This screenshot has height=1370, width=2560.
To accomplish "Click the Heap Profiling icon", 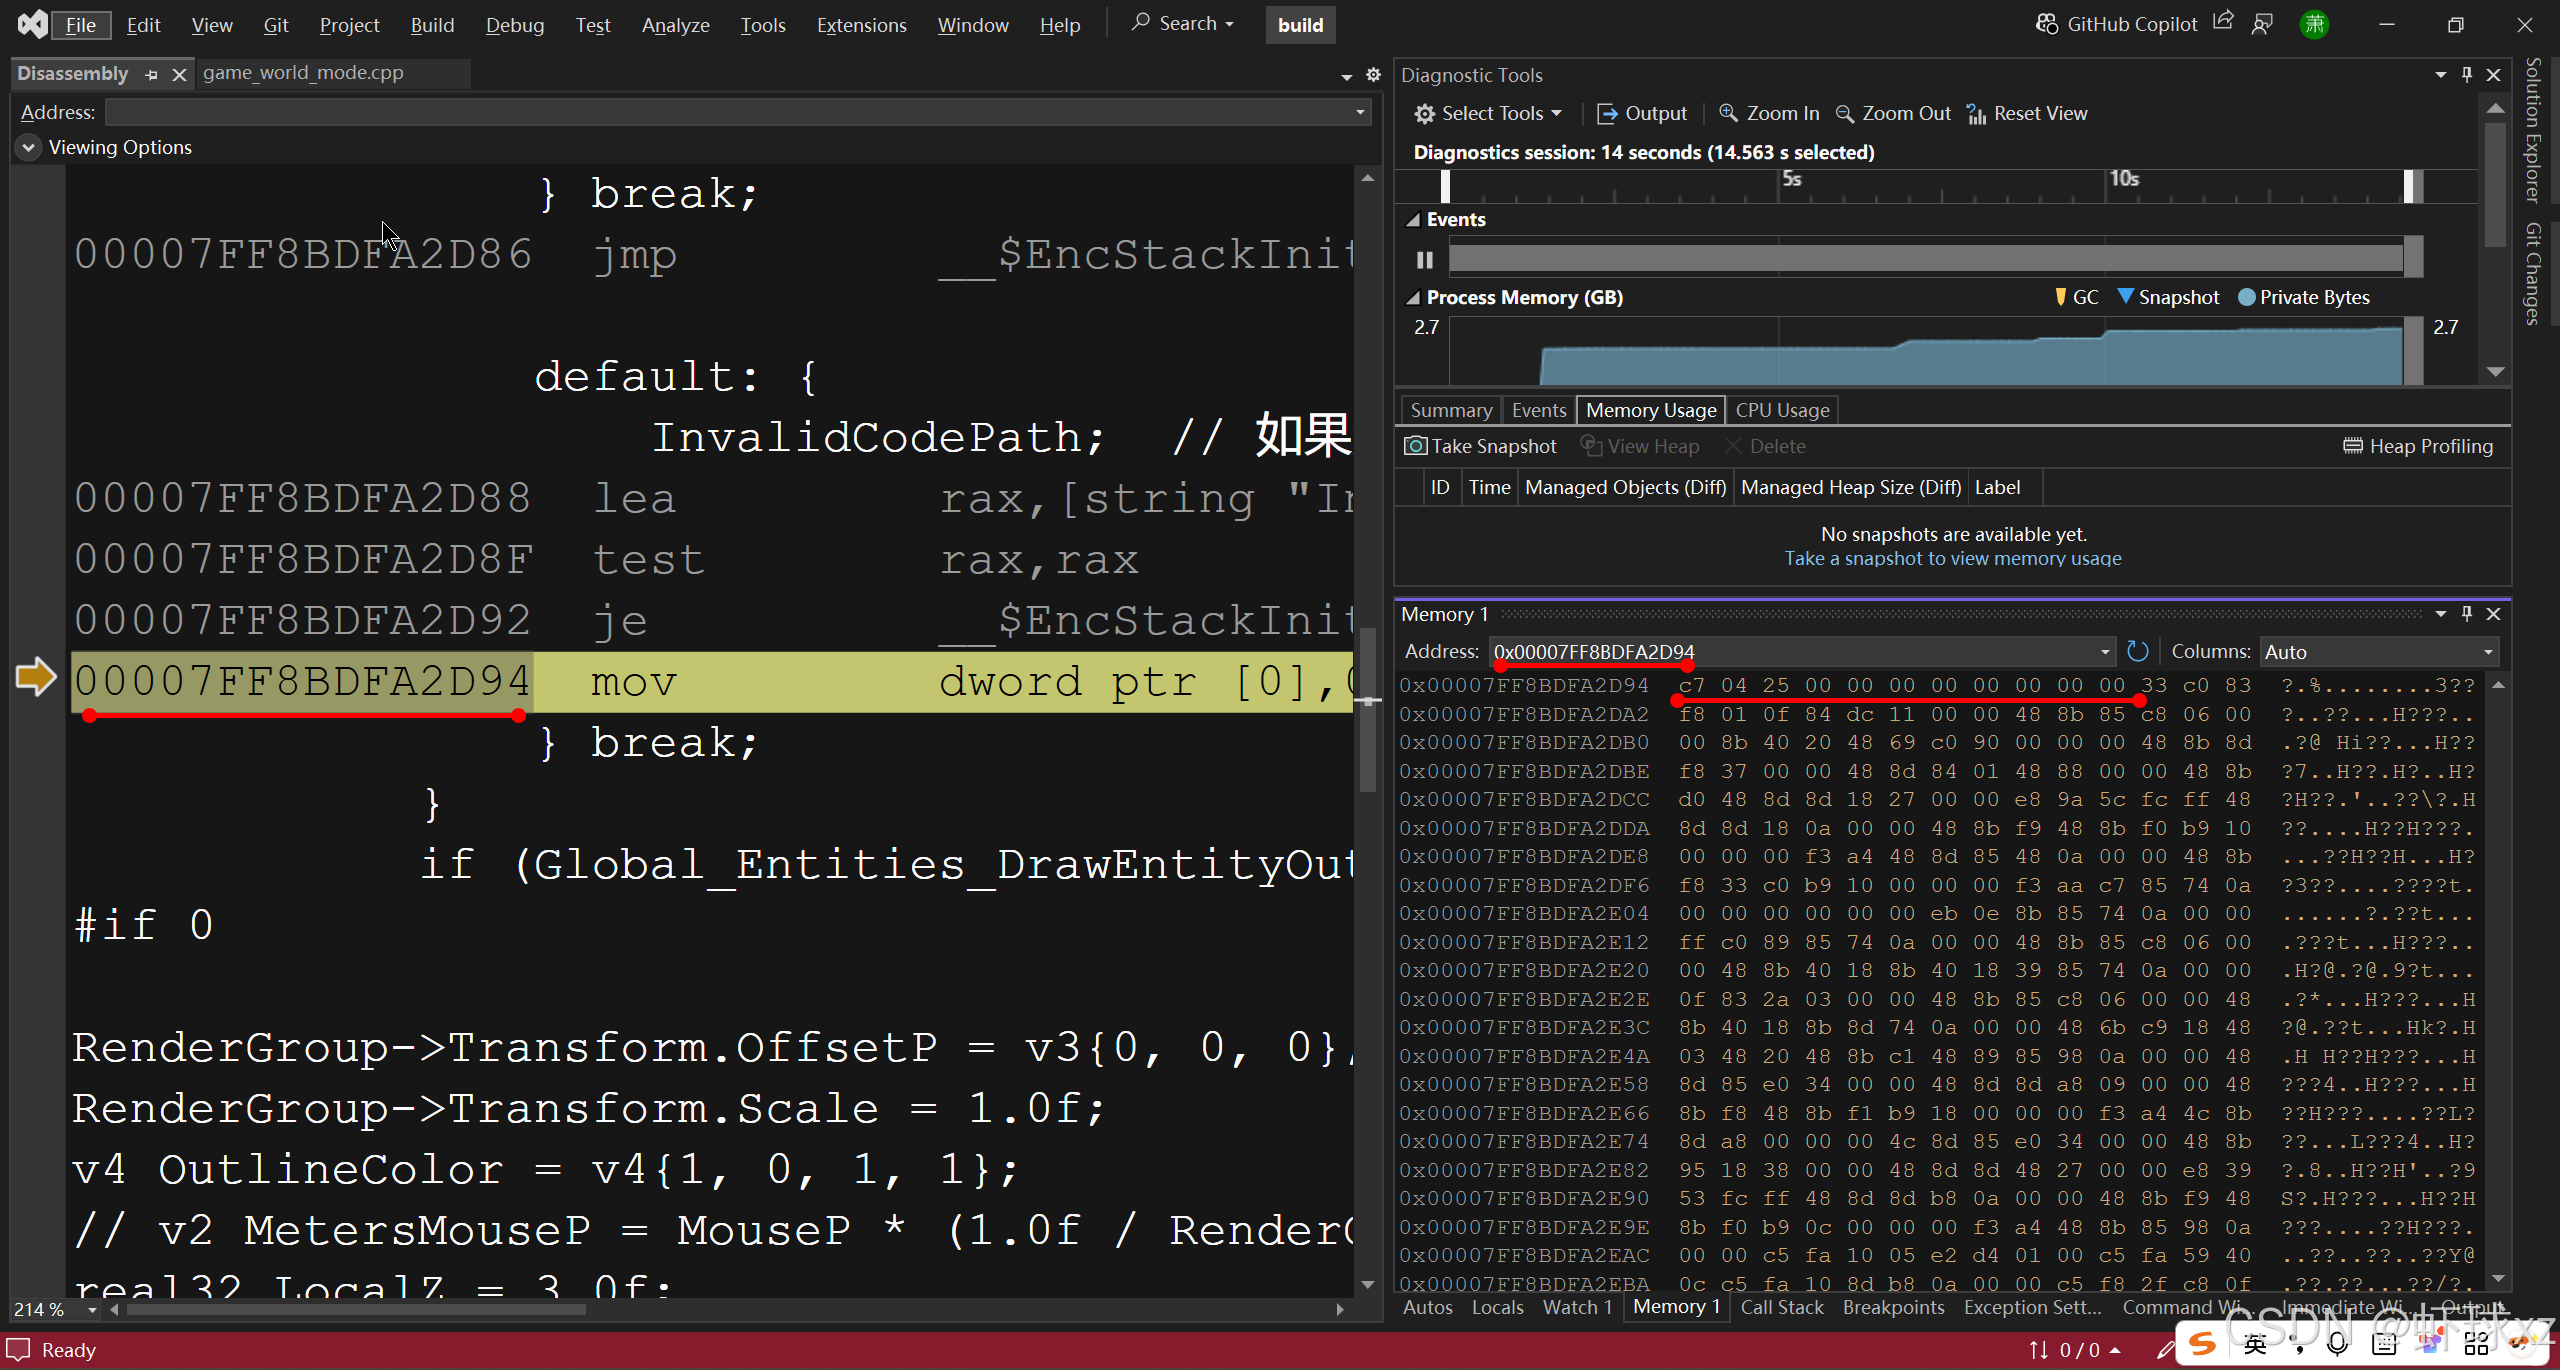I will (2352, 446).
